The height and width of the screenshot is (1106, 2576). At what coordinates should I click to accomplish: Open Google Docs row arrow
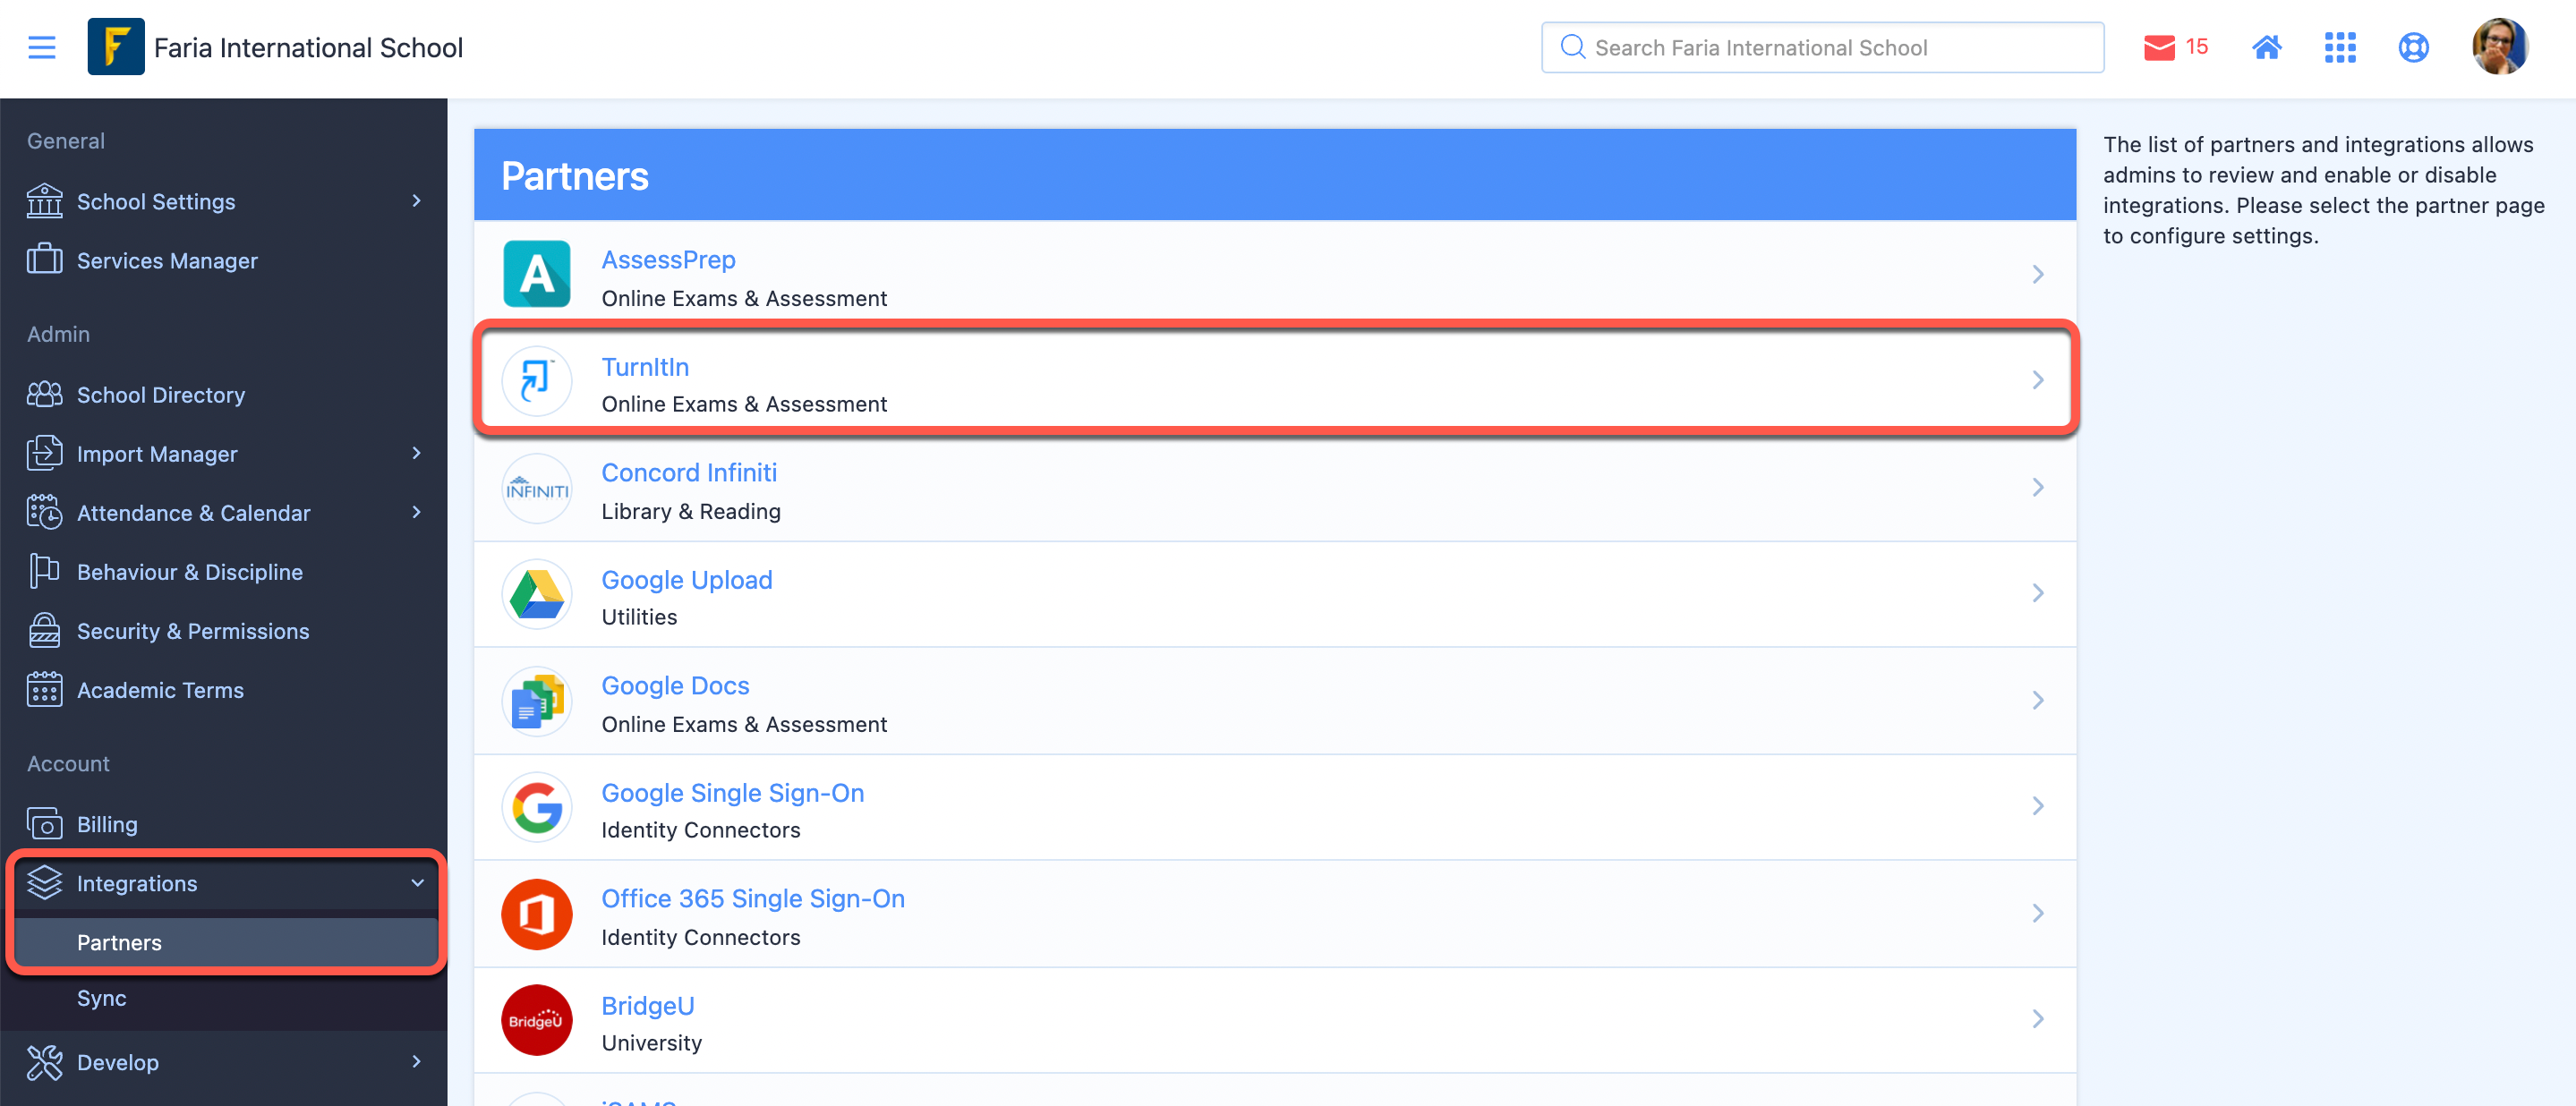point(2038,700)
